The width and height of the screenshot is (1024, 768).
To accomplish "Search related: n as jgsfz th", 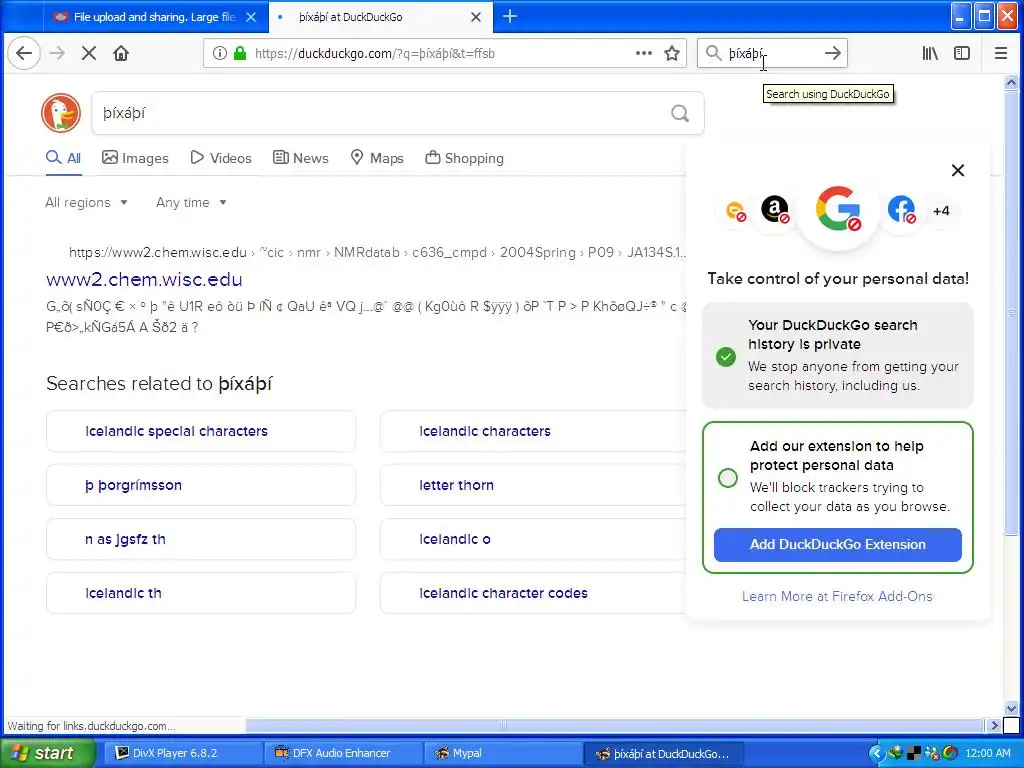I will click(201, 539).
